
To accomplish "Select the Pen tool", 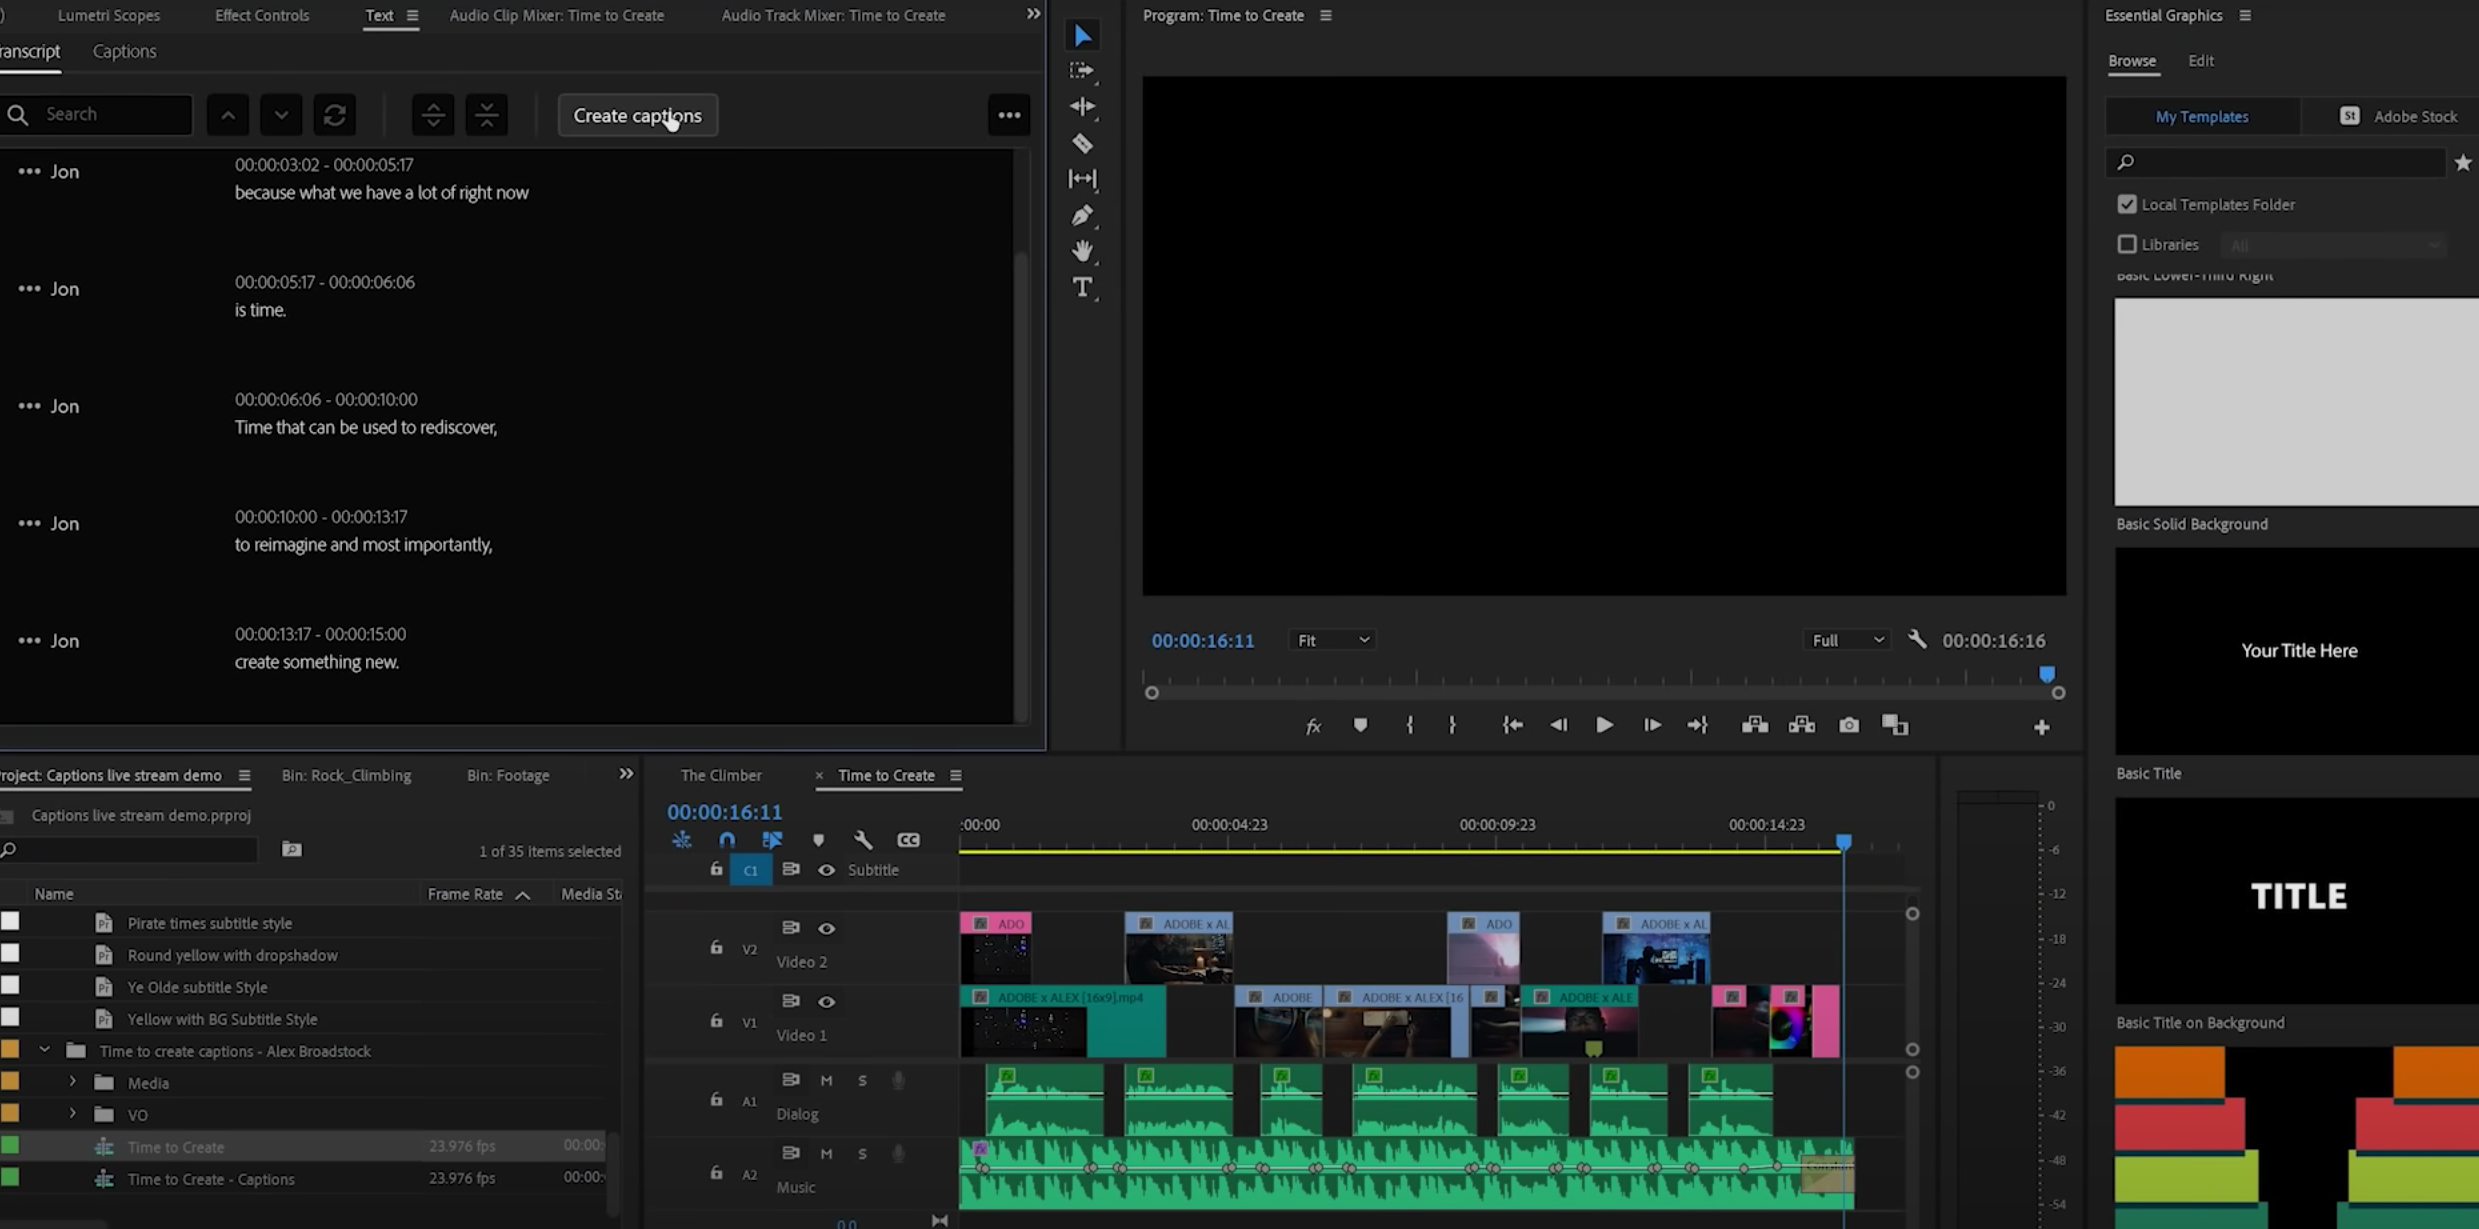I will (1082, 215).
